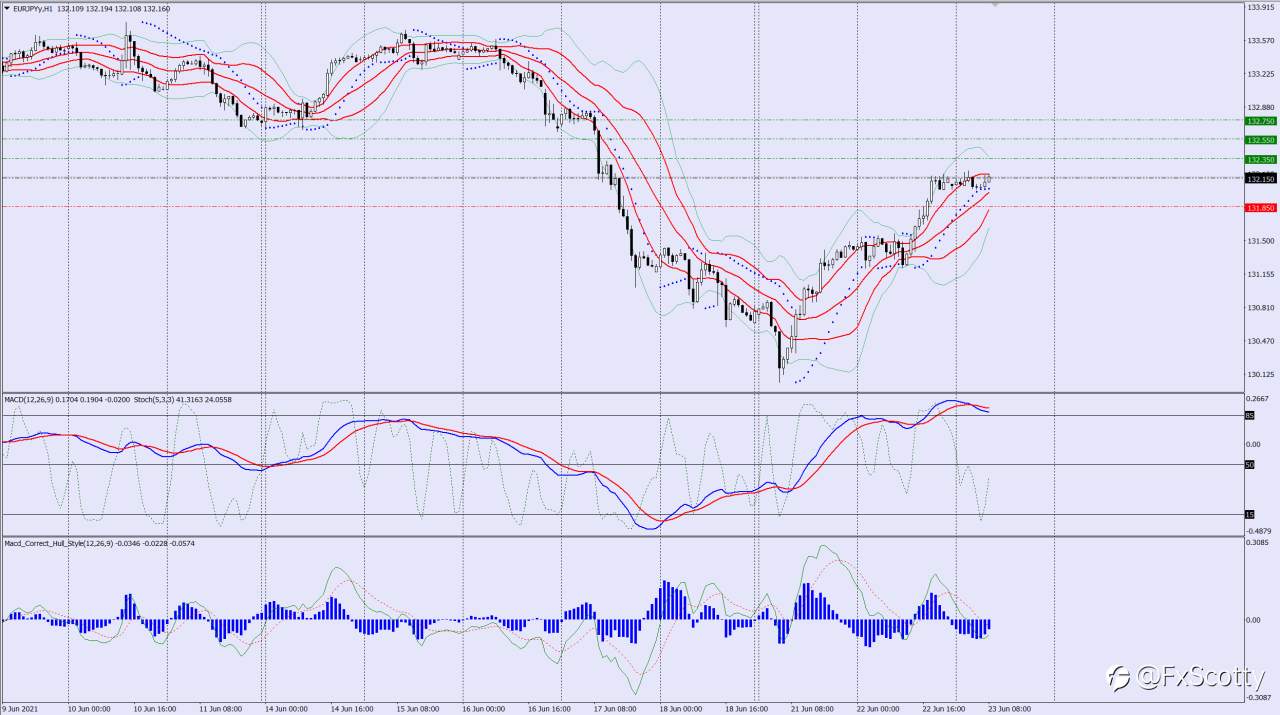Viewport: 1280px width, 715px height.
Task: Click the 10 Jun 00:00 time label
Action: coord(89,708)
